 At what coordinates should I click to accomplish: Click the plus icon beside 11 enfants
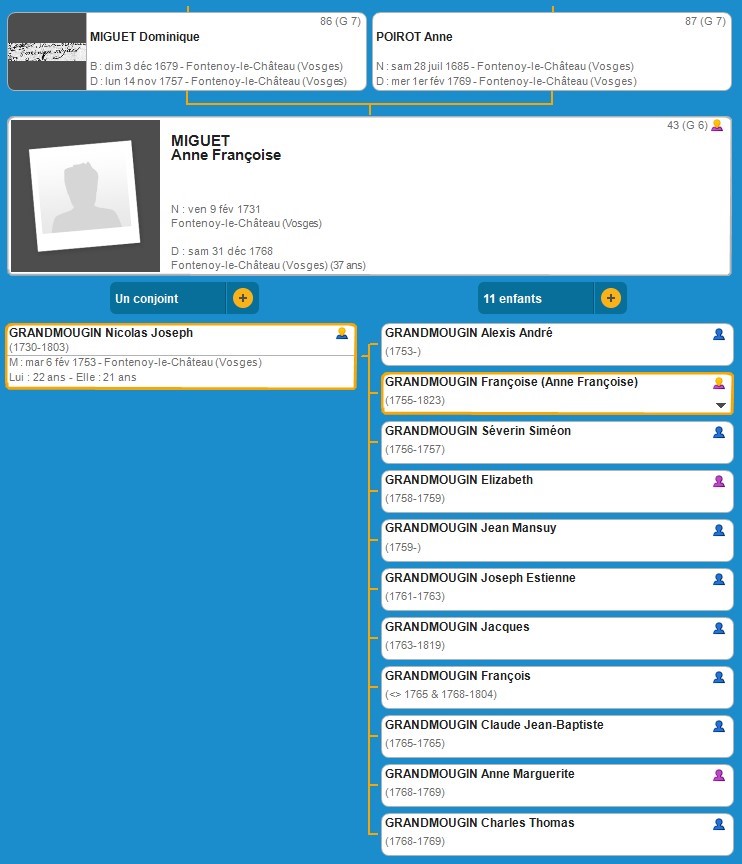tap(610, 298)
